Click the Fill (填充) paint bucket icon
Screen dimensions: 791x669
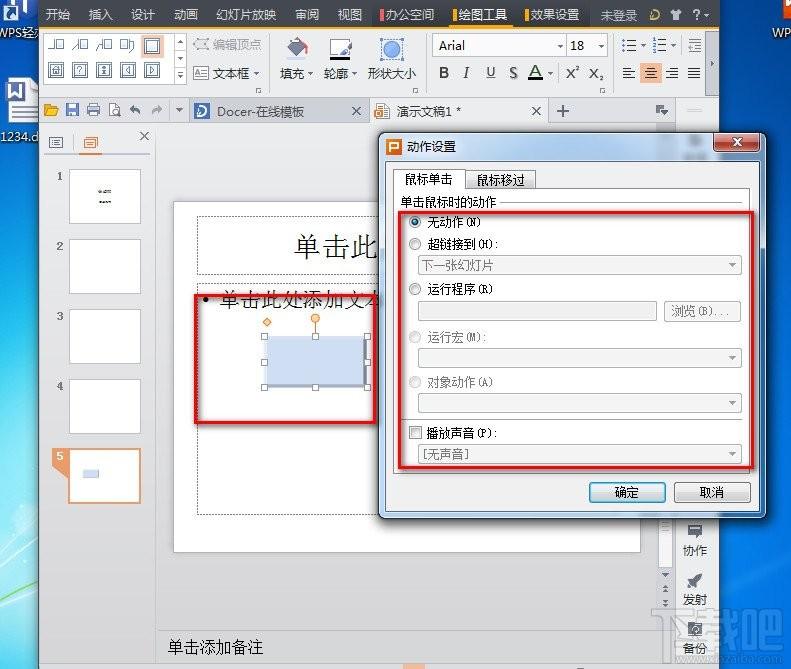[297, 49]
